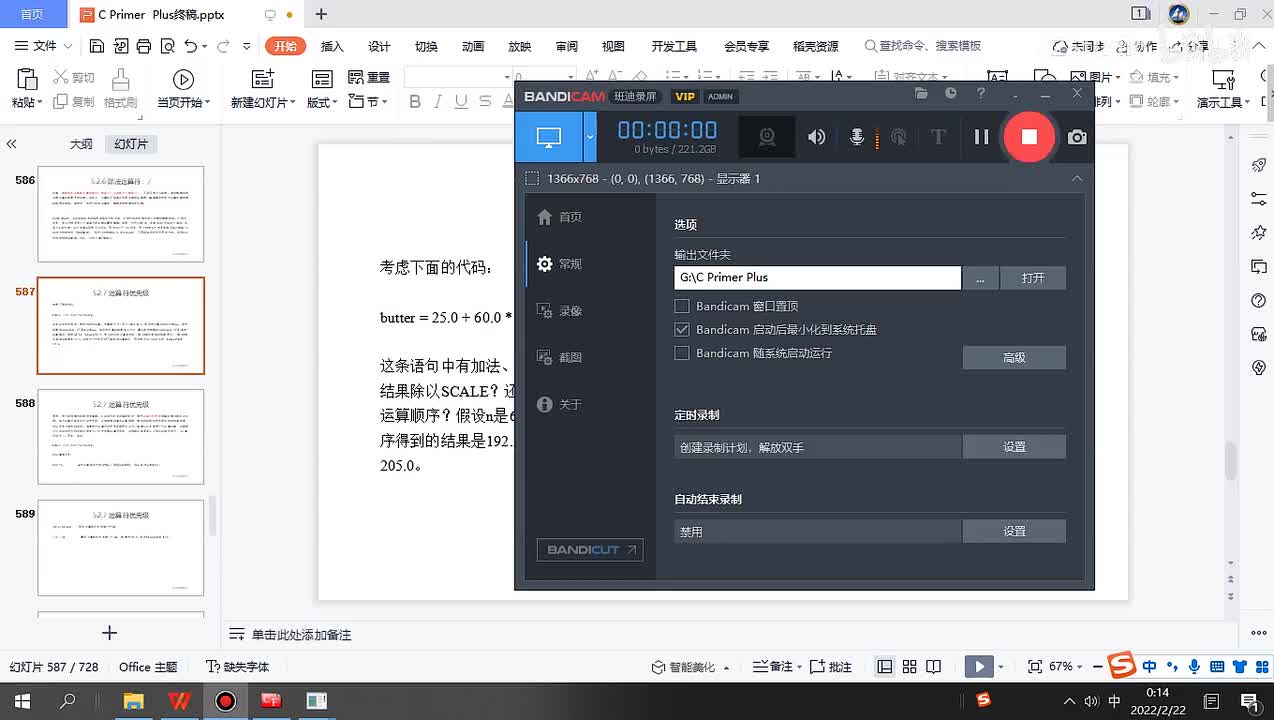Click the save icon in WPS quick toolbar
This screenshot has width=1274, height=720.
[97, 46]
